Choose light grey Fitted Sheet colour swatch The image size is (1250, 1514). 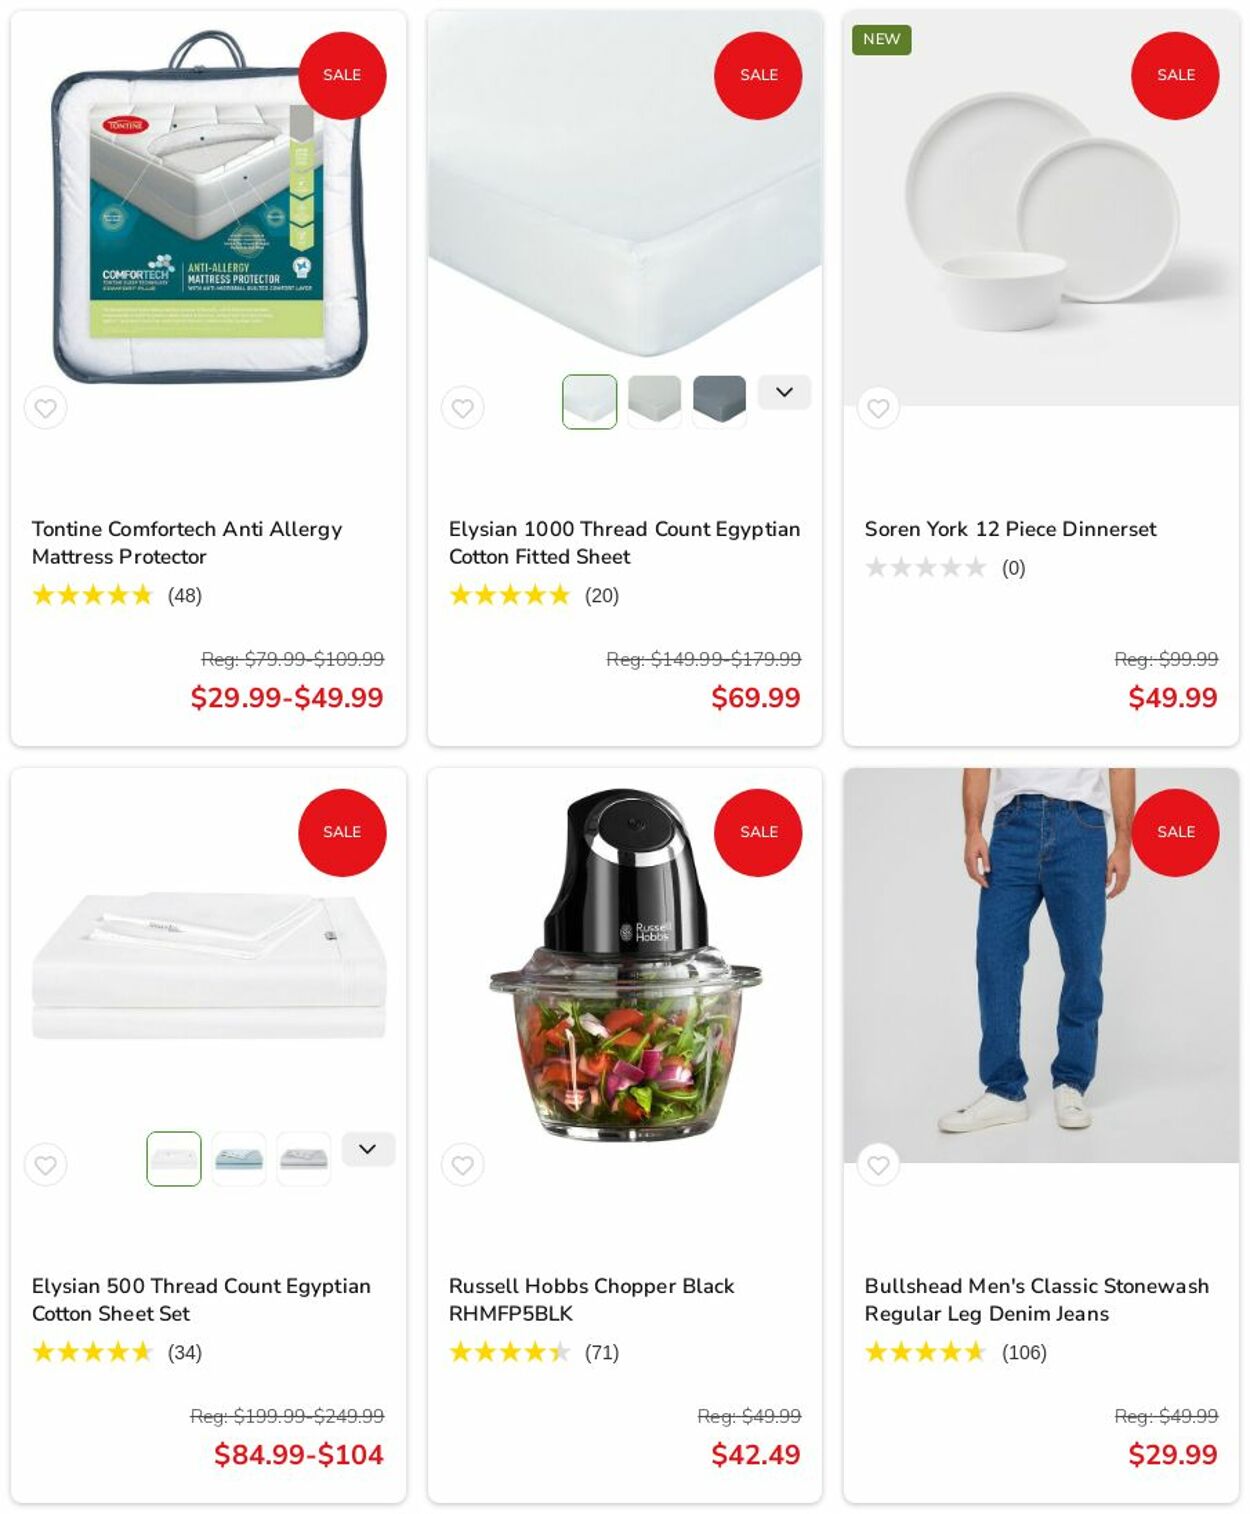pyautogui.click(x=655, y=402)
